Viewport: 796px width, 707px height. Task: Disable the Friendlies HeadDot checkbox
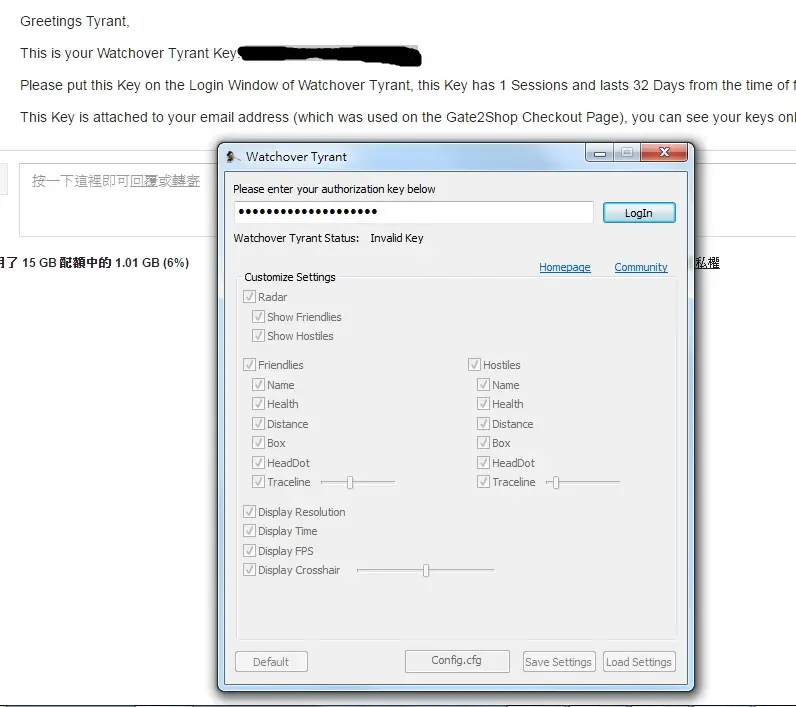pos(259,463)
